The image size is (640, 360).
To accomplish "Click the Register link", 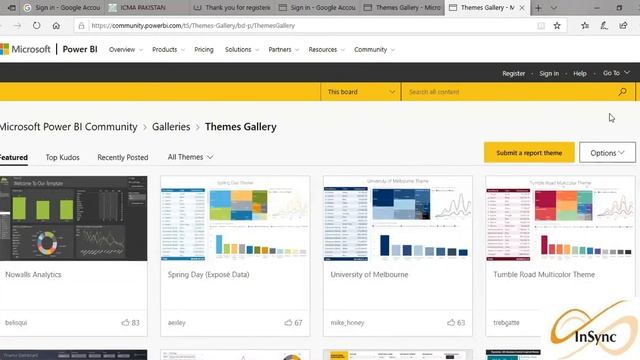I will [x=513, y=73].
